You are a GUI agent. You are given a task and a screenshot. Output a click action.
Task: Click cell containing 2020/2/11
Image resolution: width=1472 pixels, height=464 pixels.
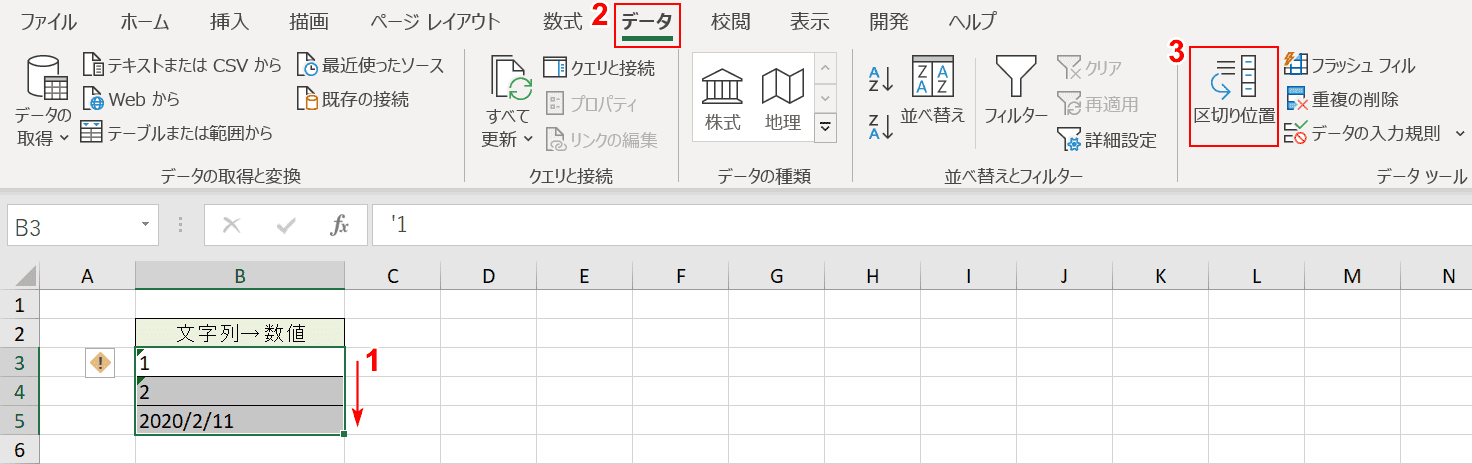point(240,420)
